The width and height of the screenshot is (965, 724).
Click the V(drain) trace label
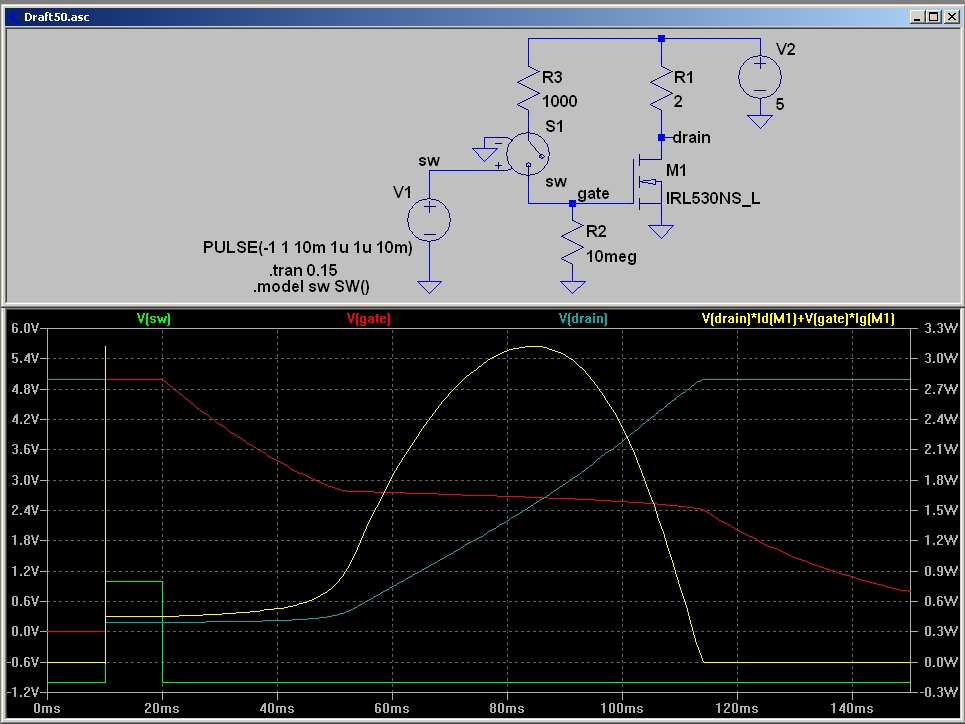pyautogui.click(x=583, y=318)
